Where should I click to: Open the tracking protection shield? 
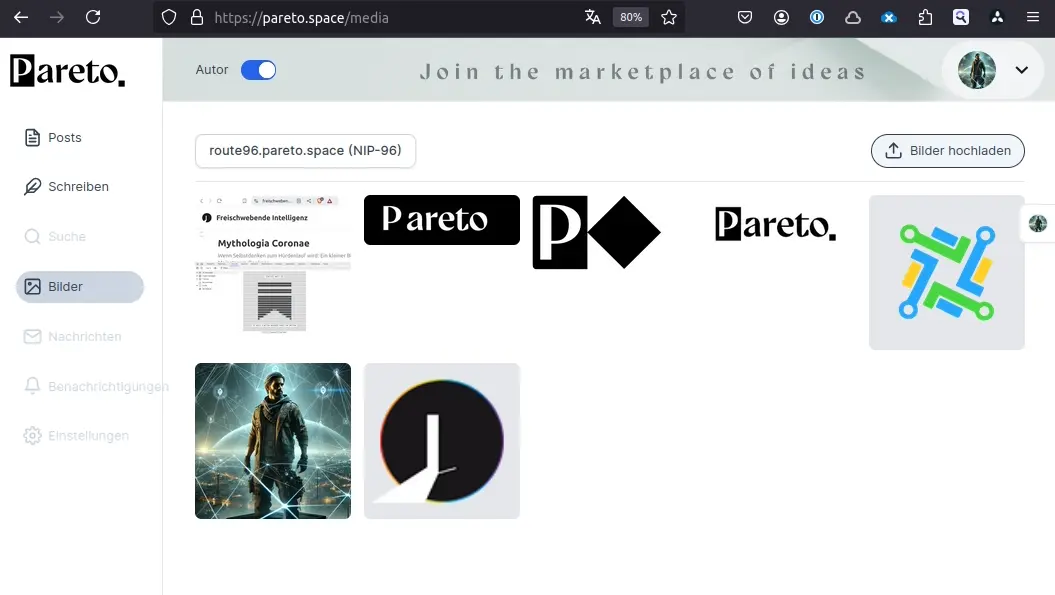click(169, 18)
